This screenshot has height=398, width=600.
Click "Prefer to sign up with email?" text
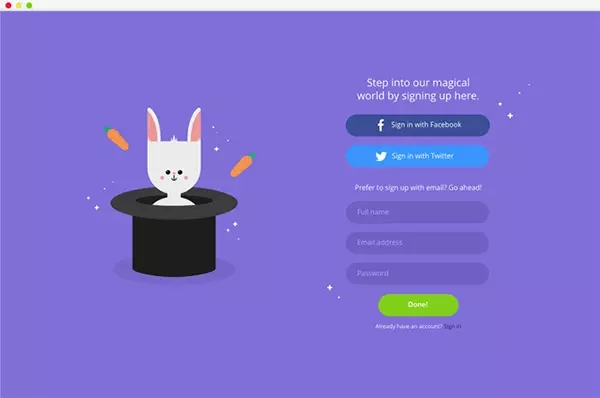(x=400, y=188)
